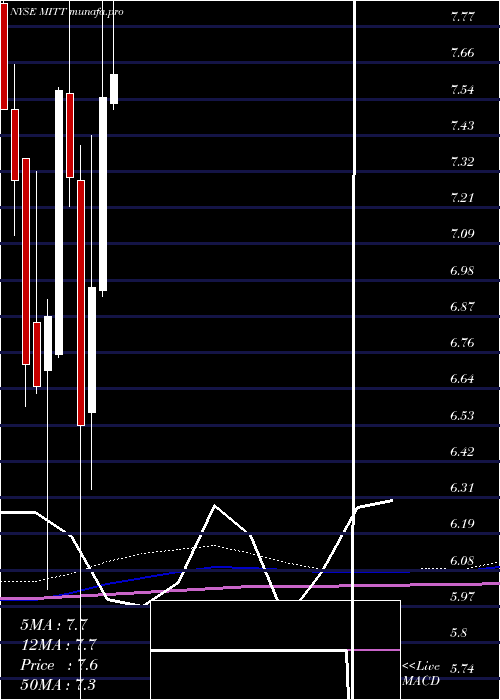Click the 6.42 price axis label

click(462, 451)
